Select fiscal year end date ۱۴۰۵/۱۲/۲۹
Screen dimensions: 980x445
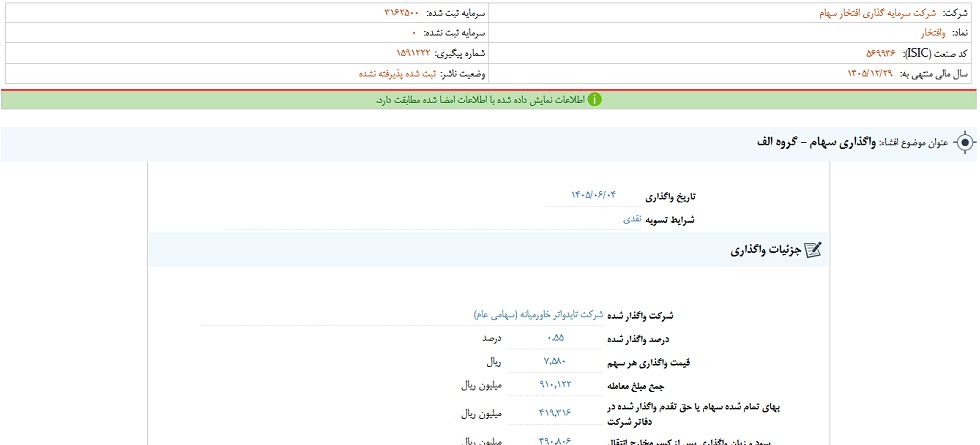[x=871, y=74]
